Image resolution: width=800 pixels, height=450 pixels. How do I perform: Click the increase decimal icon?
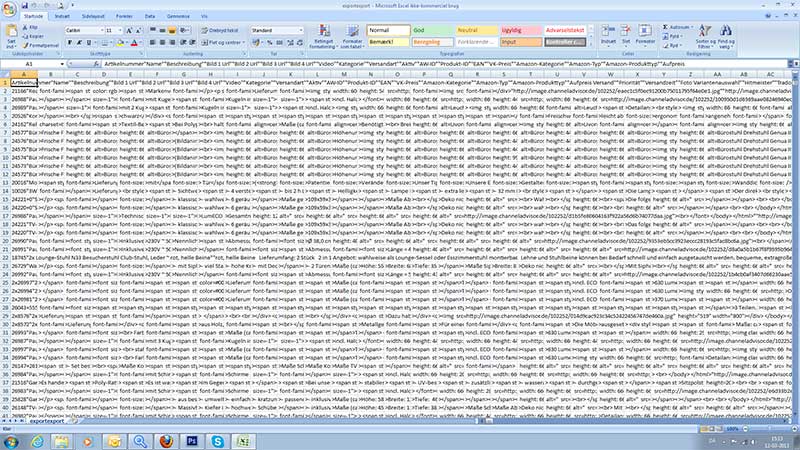click(290, 43)
